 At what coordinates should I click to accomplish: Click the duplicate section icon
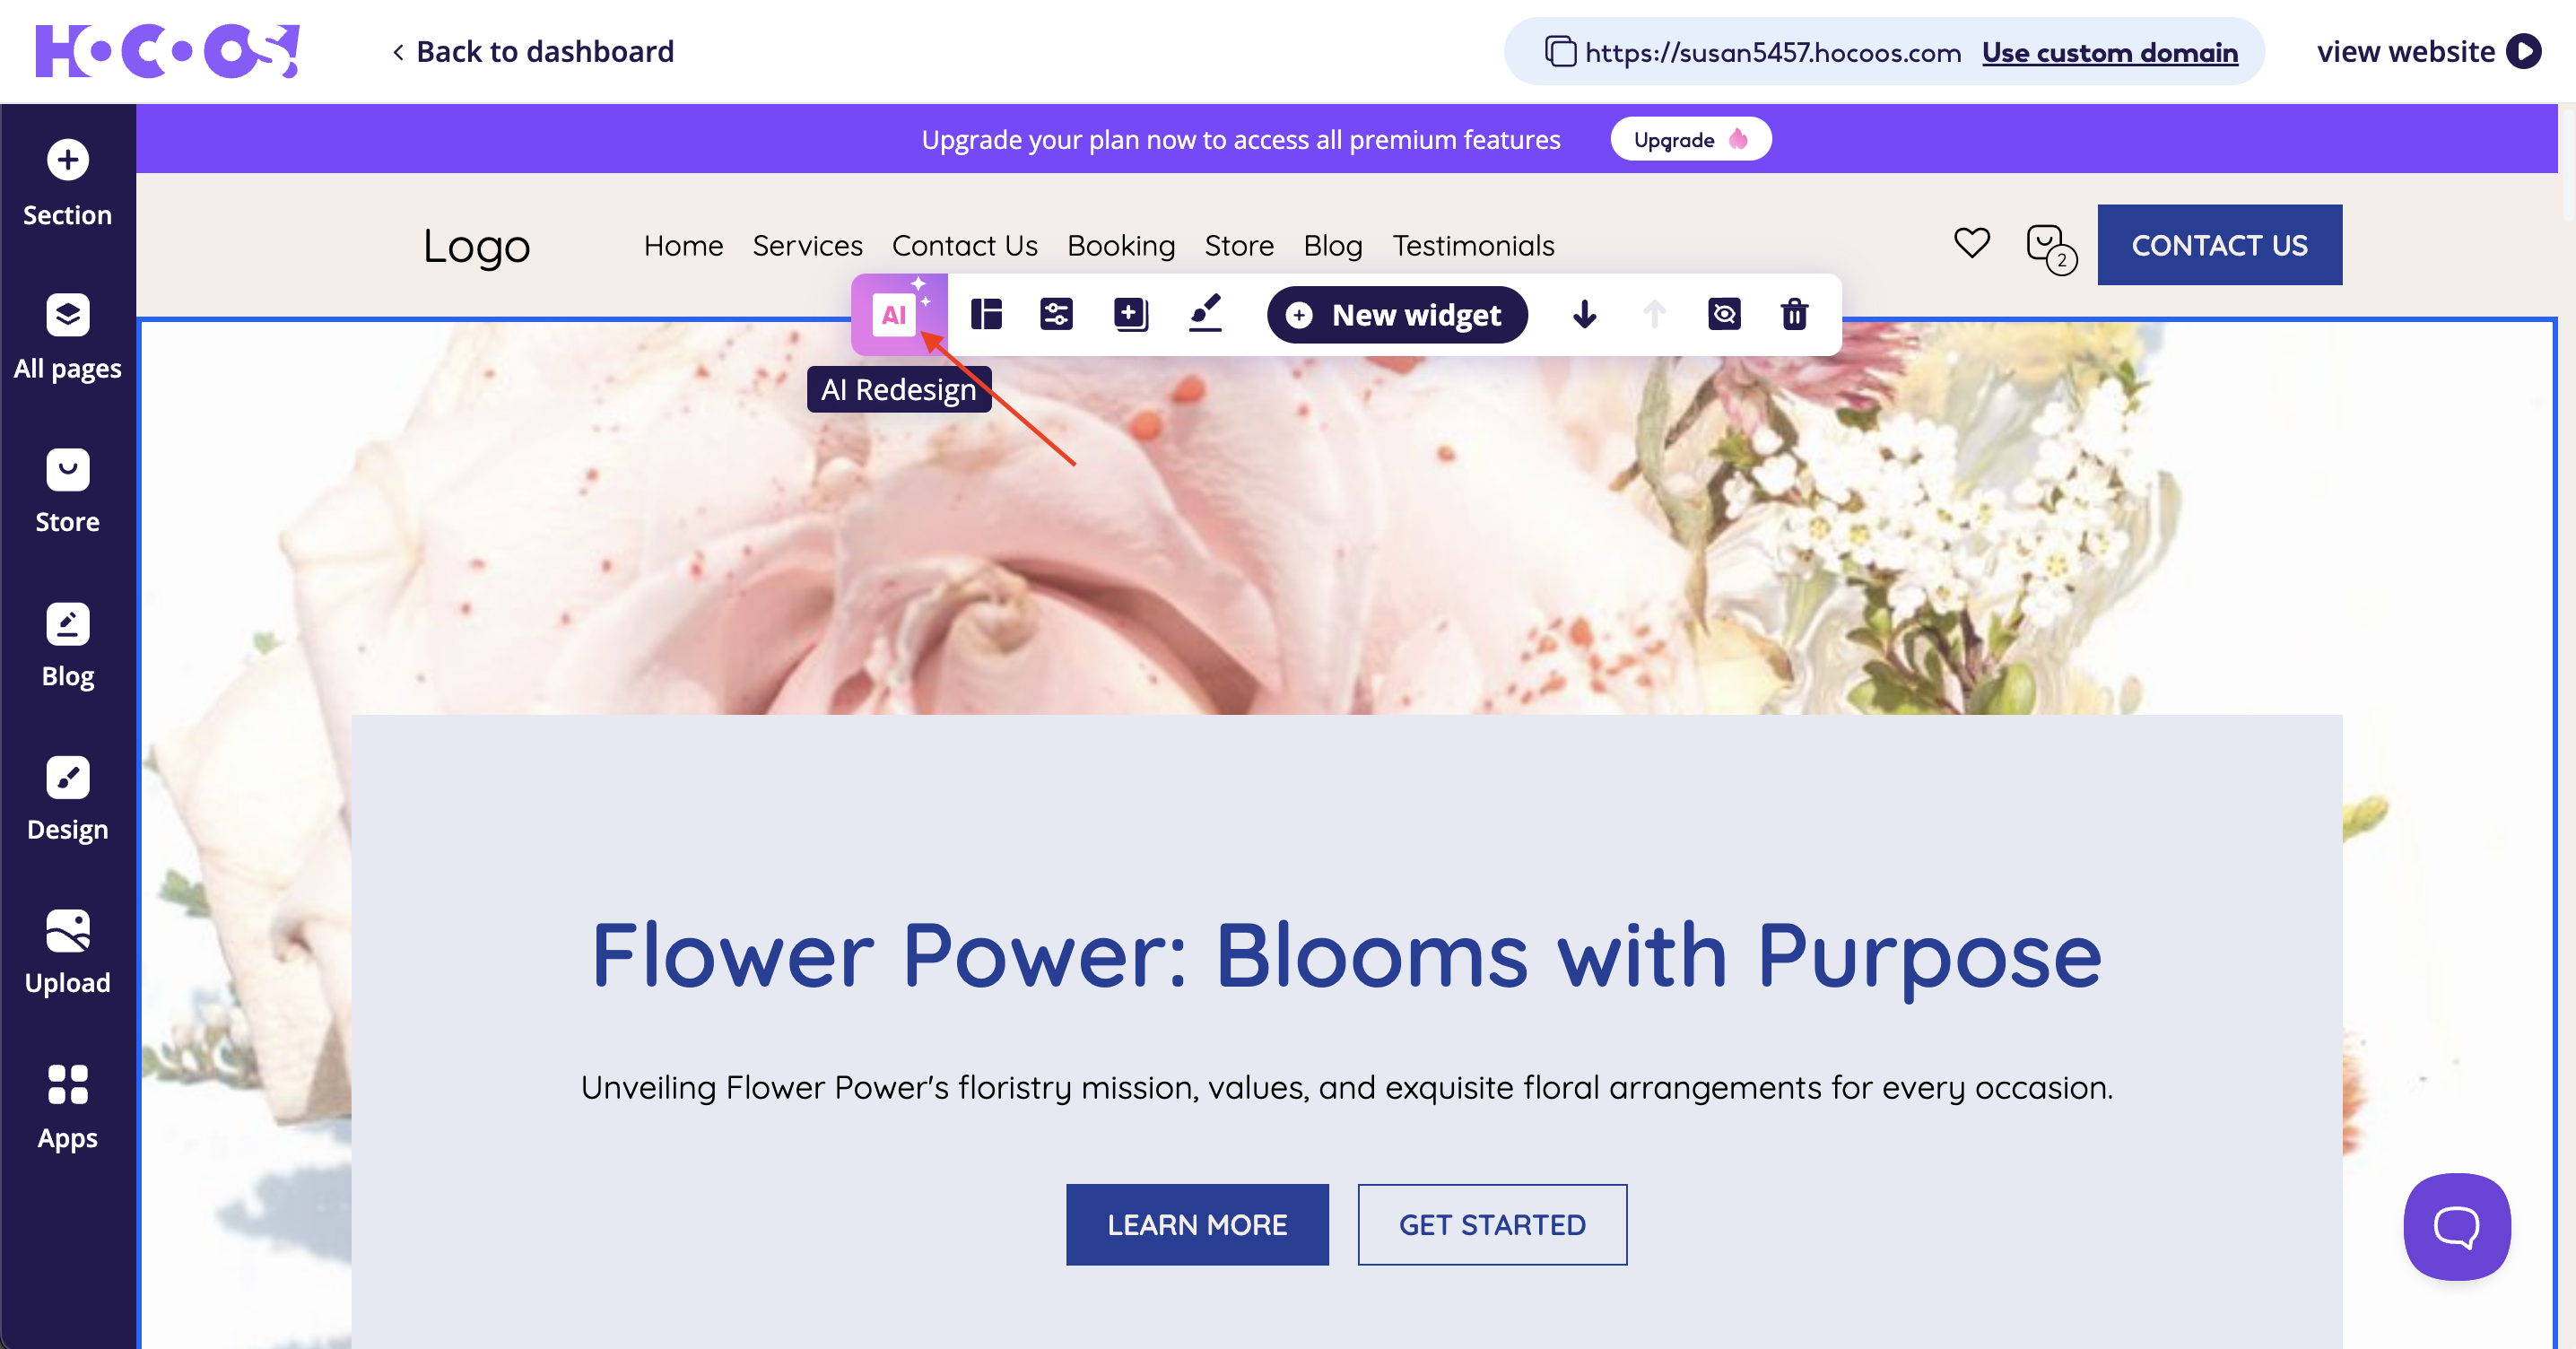1130,315
